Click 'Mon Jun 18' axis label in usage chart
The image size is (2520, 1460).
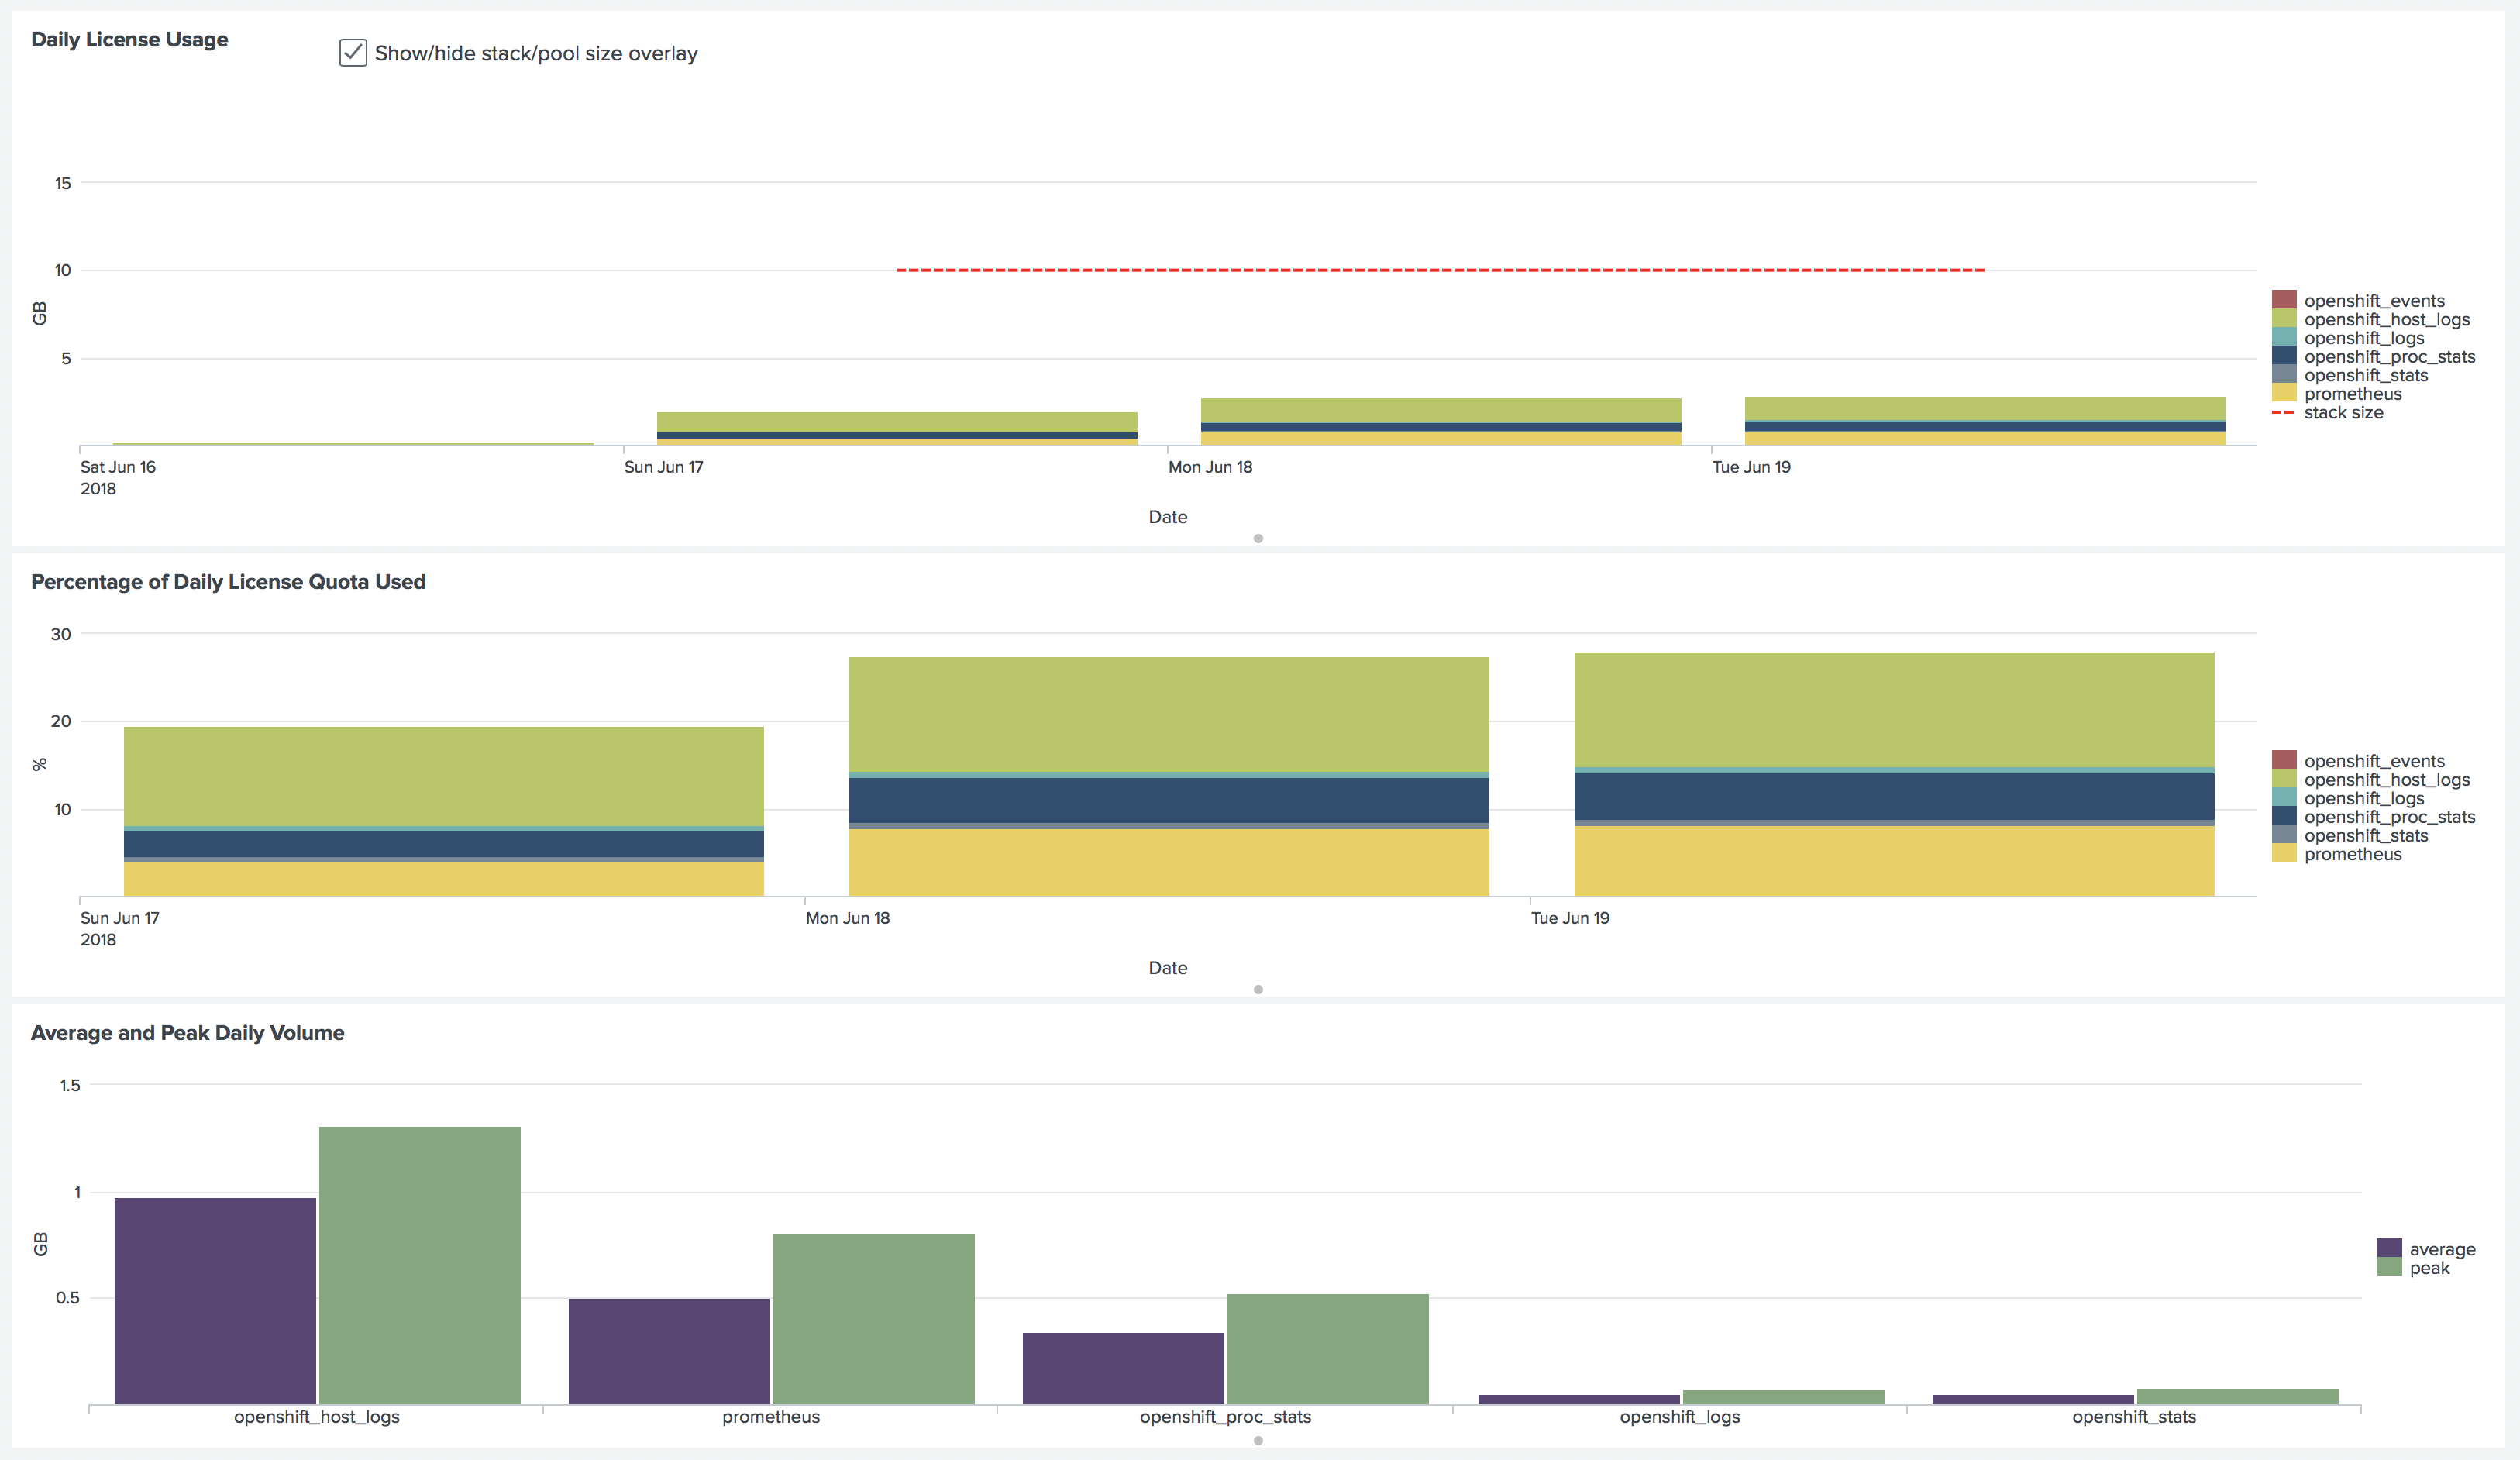1210,467
